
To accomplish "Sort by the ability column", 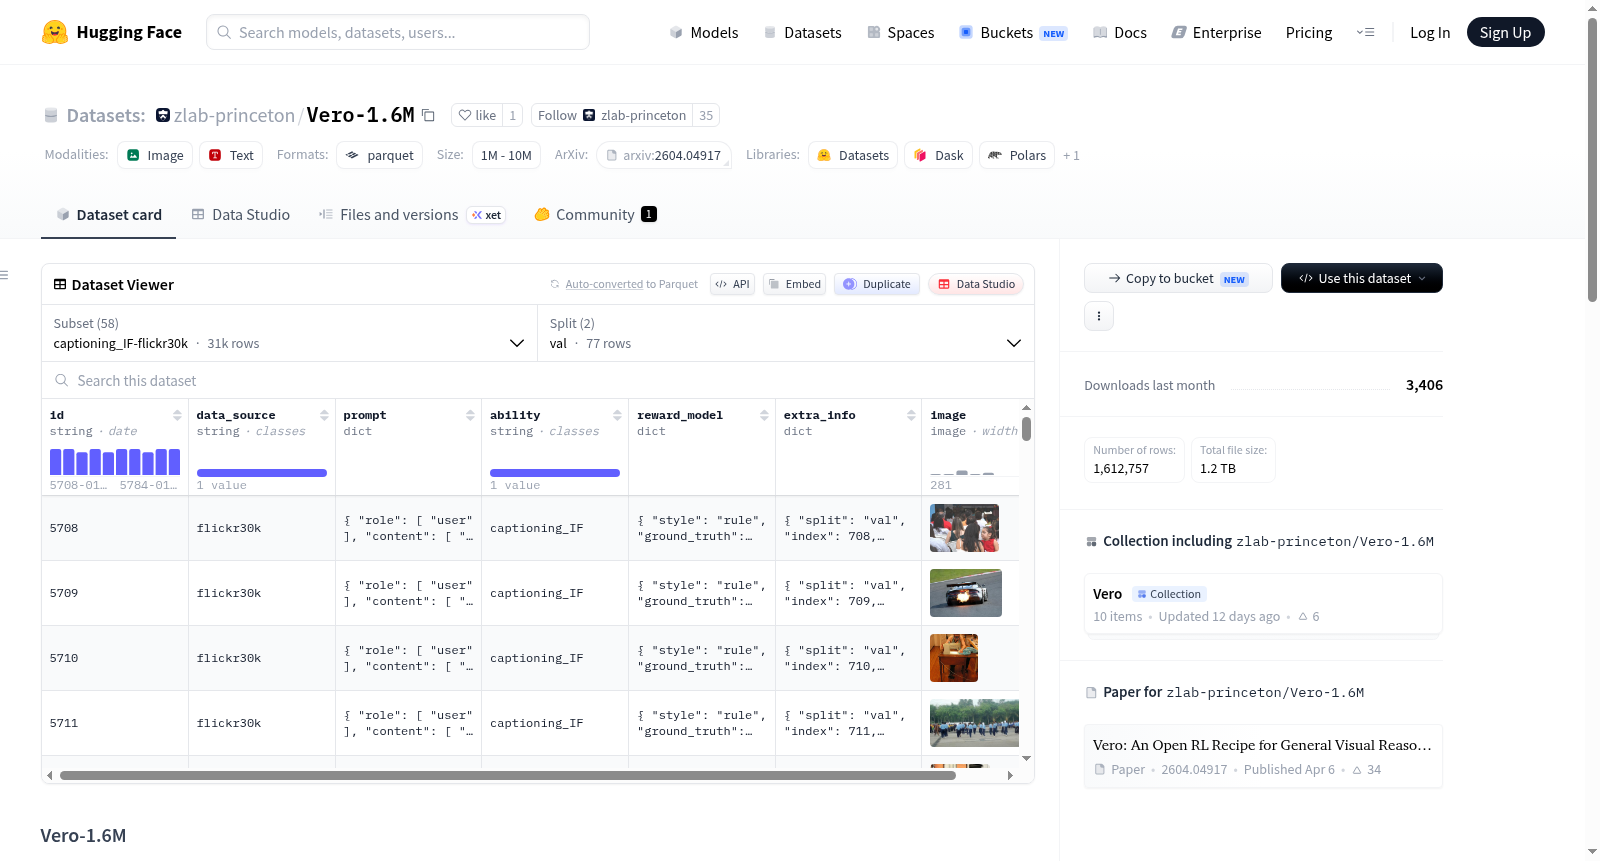I will tap(617, 415).
